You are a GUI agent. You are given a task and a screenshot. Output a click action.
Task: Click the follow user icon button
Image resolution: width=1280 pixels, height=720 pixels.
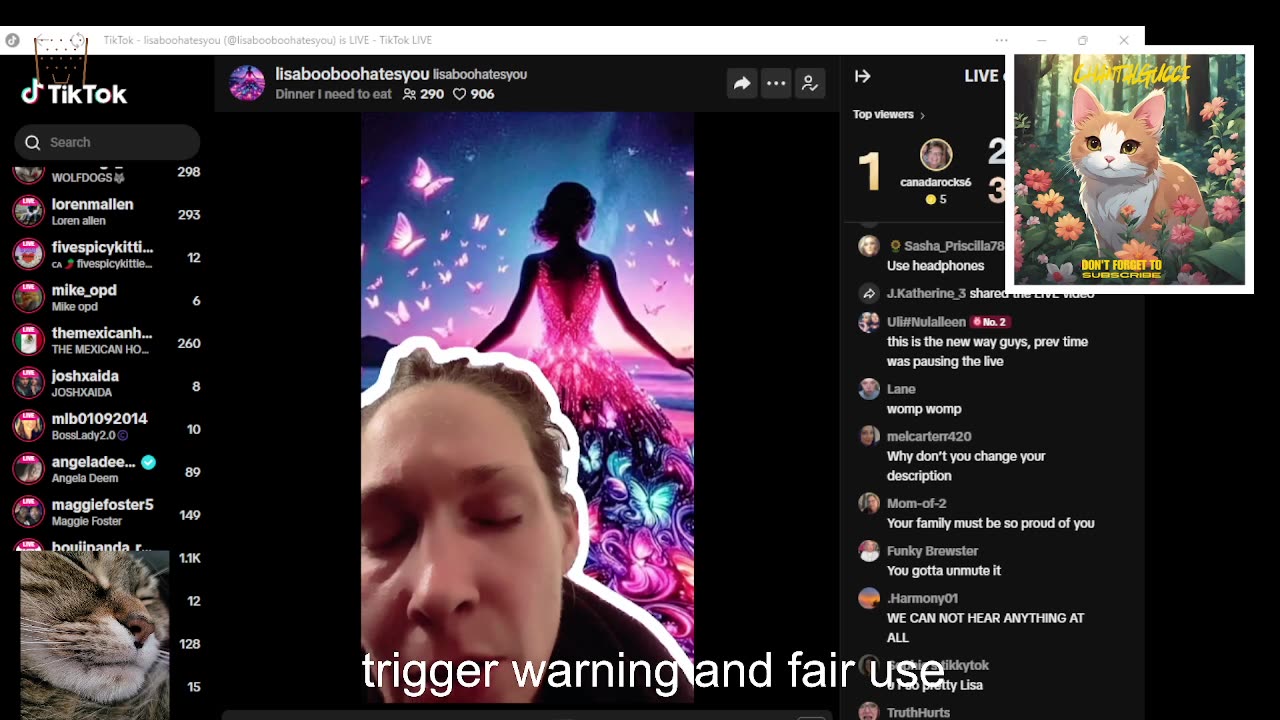click(x=810, y=84)
